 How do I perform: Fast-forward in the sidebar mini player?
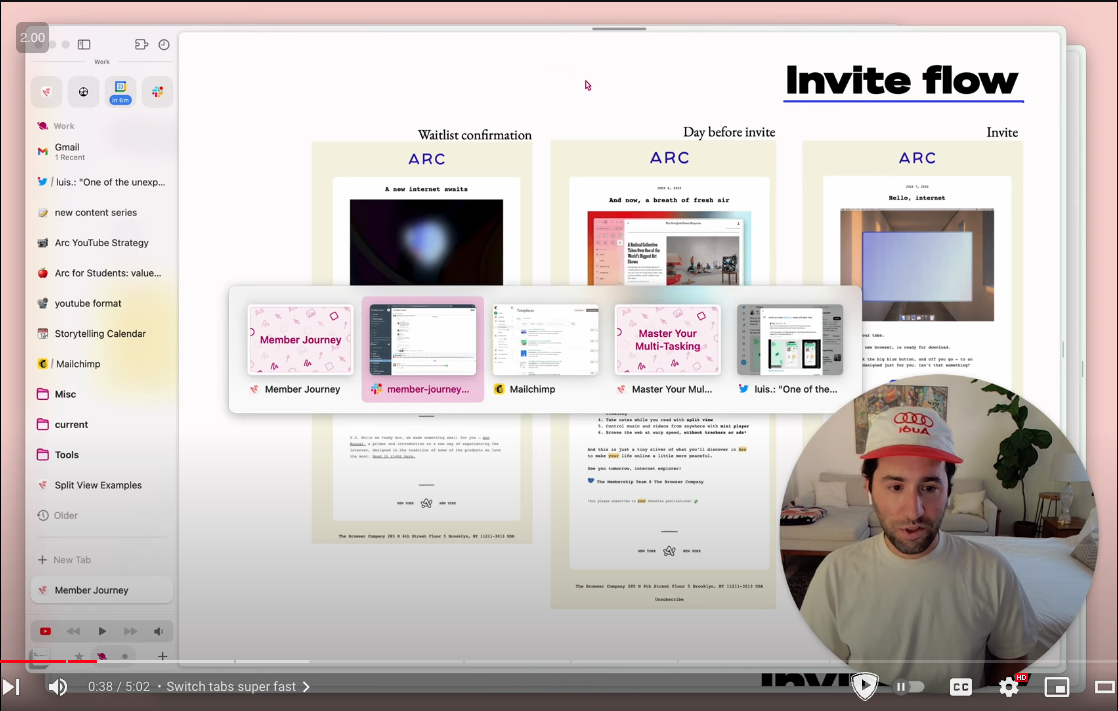[130, 631]
